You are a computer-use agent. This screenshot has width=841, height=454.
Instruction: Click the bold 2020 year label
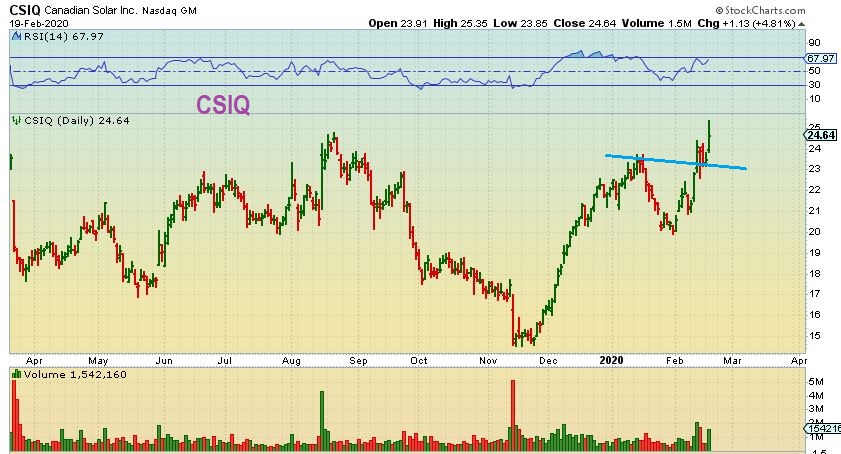pos(611,360)
